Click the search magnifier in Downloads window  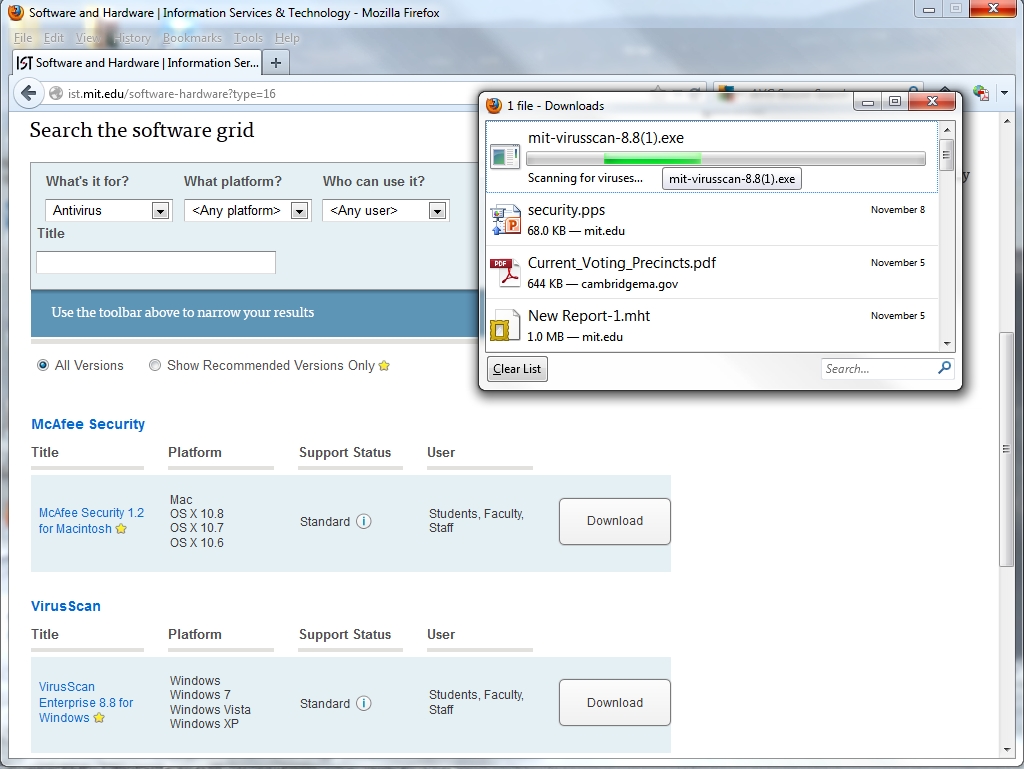pos(943,368)
